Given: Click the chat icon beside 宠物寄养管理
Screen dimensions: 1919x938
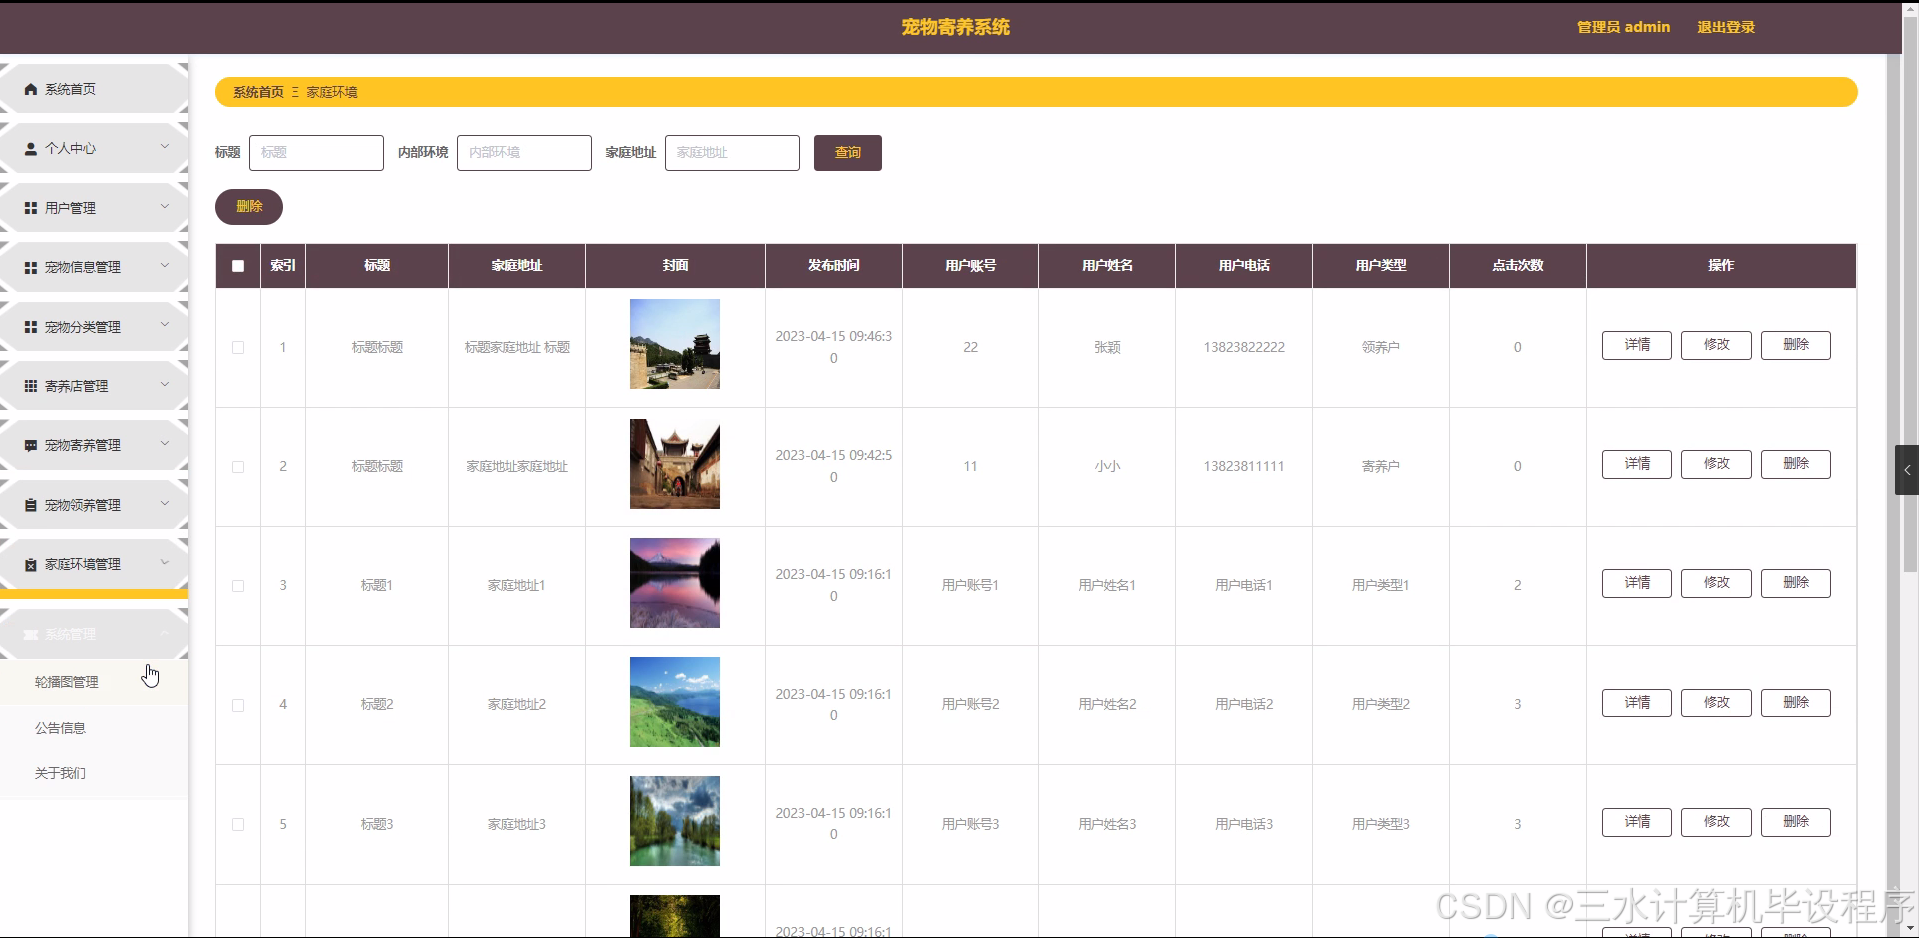Looking at the screenshot, I should 31,446.
